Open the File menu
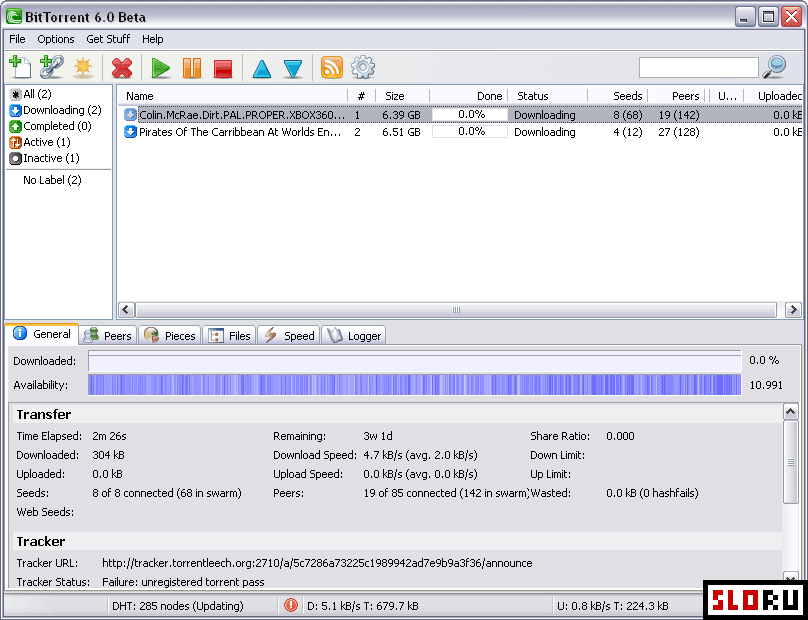This screenshot has height=620, width=808. point(17,39)
